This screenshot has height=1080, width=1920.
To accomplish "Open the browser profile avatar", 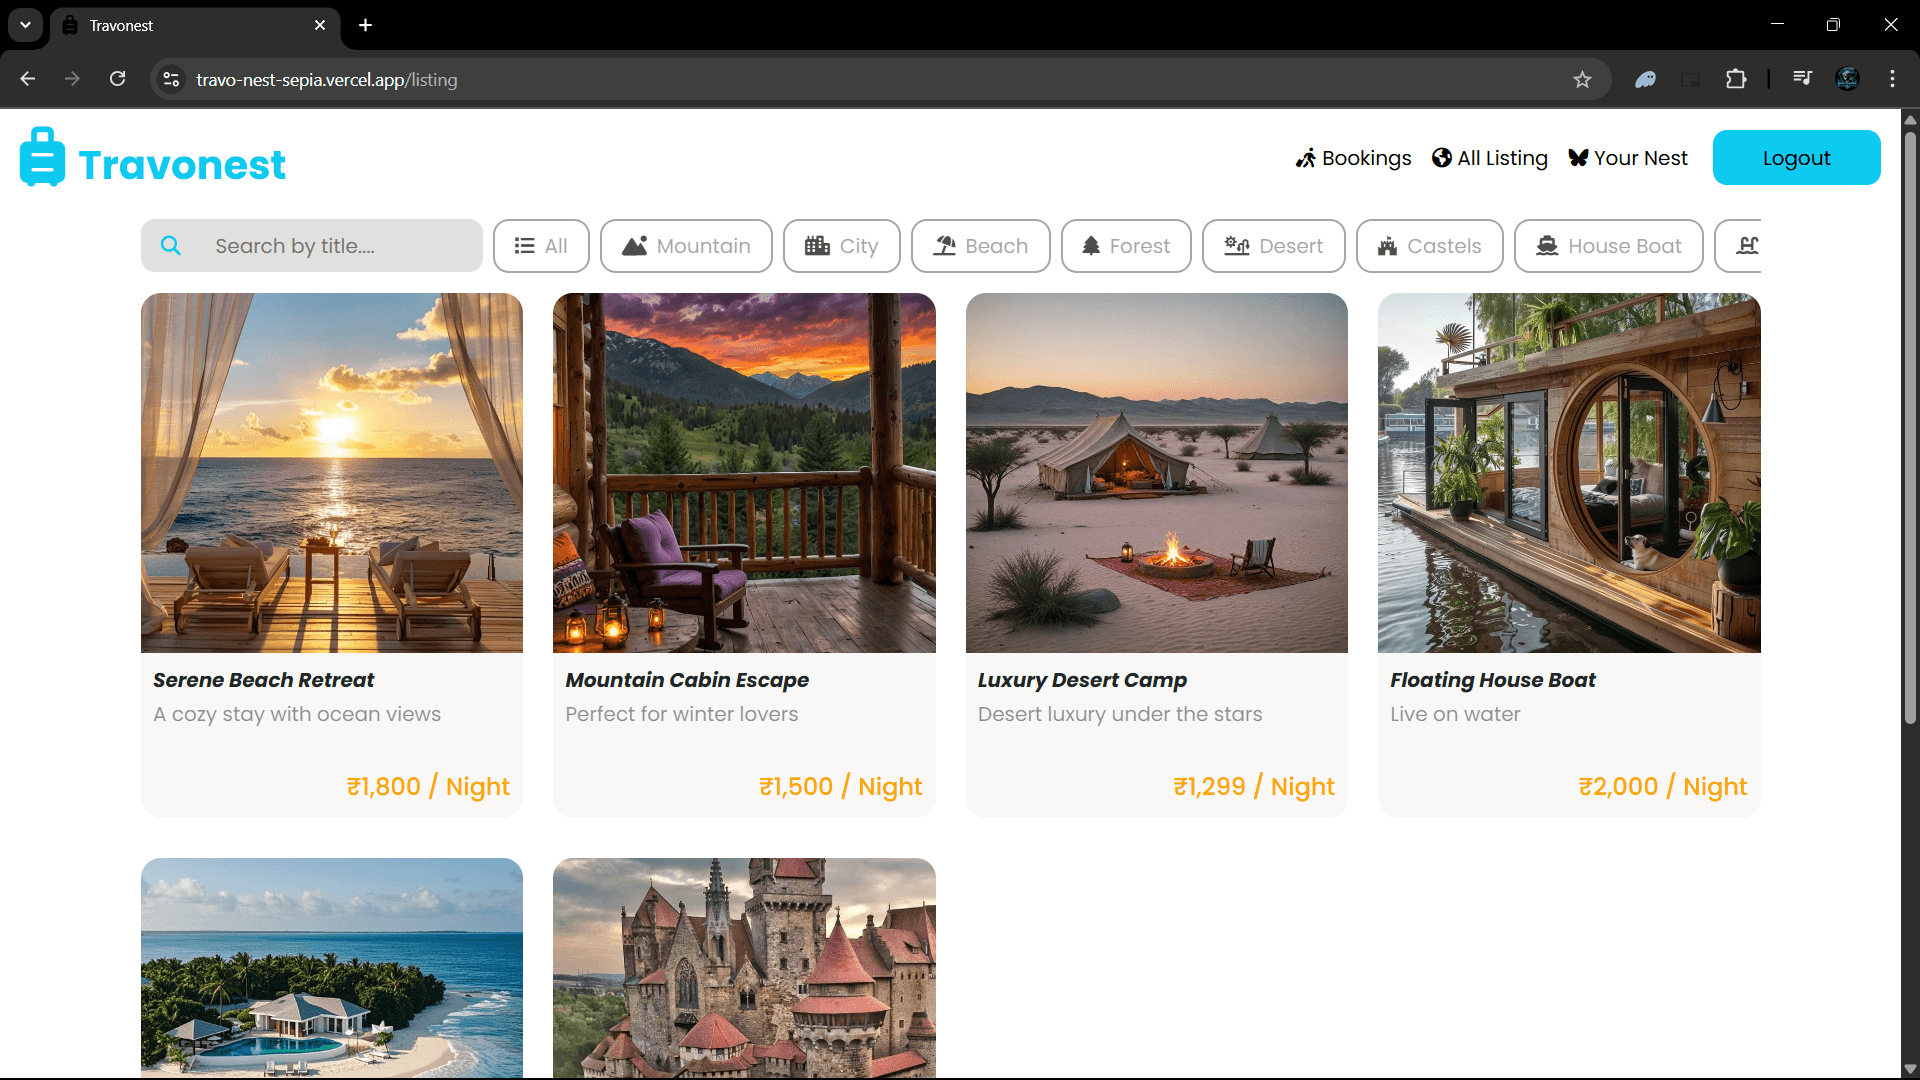I will click(x=1847, y=80).
